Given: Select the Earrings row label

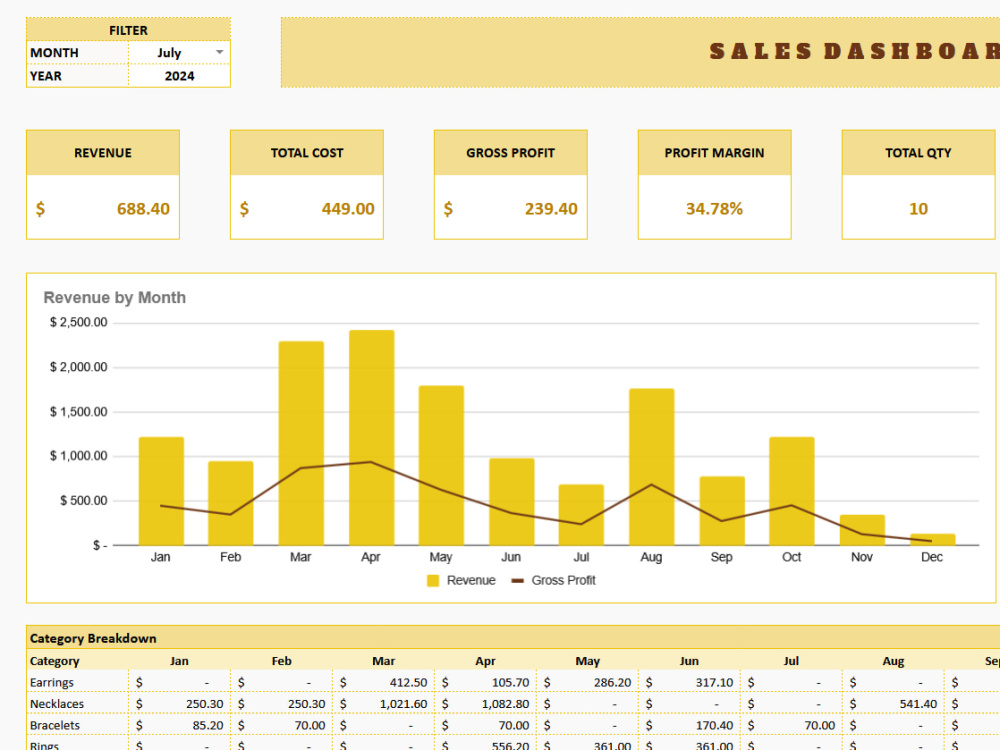Looking at the screenshot, I should click(52, 682).
